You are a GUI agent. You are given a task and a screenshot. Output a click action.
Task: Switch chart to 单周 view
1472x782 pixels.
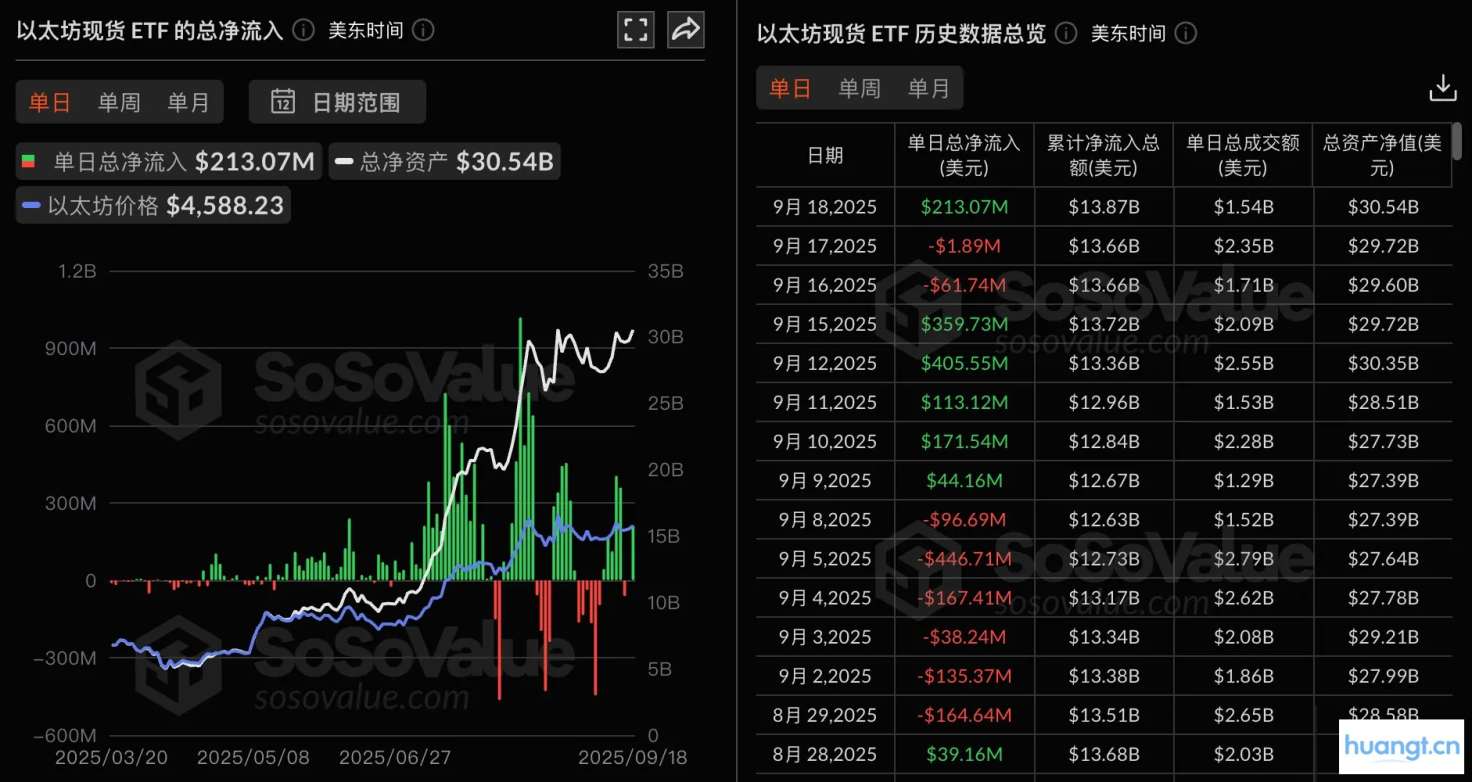click(x=119, y=102)
